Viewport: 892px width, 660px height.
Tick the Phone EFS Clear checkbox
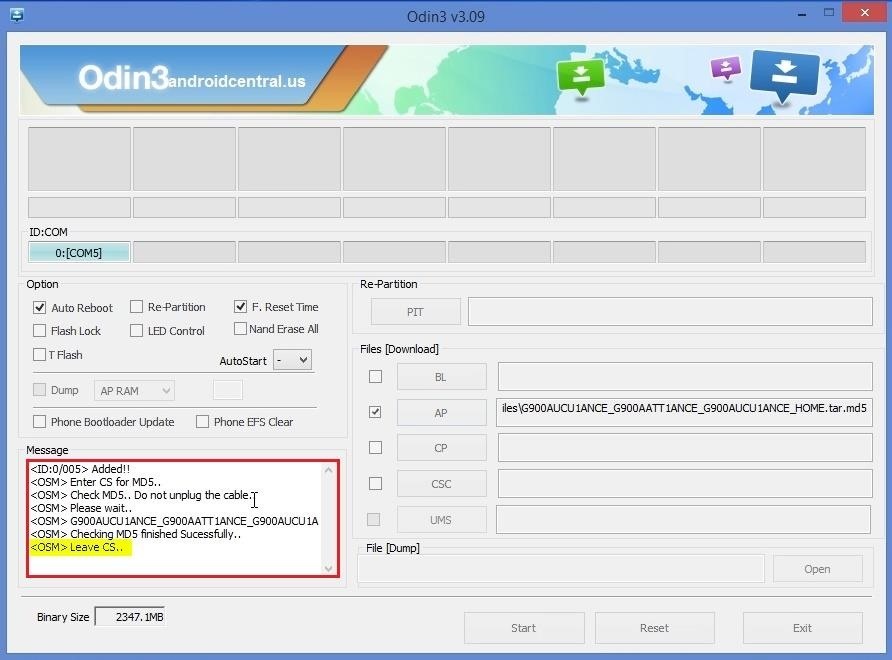click(x=202, y=422)
